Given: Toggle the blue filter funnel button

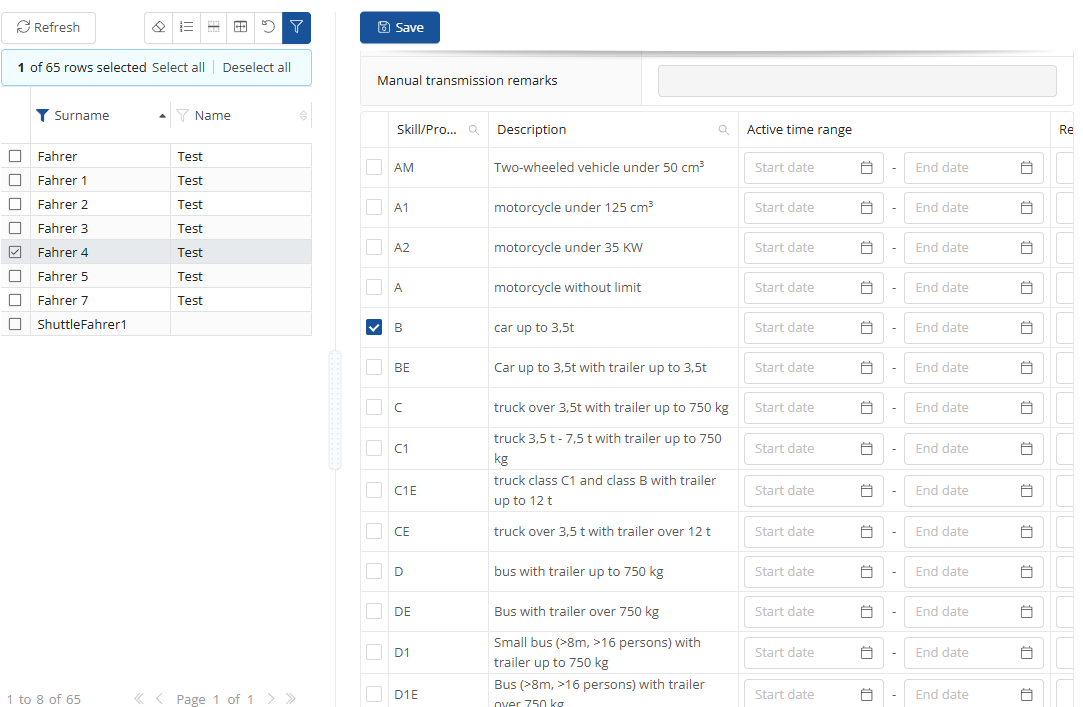Looking at the screenshot, I should (x=296, y=28).
